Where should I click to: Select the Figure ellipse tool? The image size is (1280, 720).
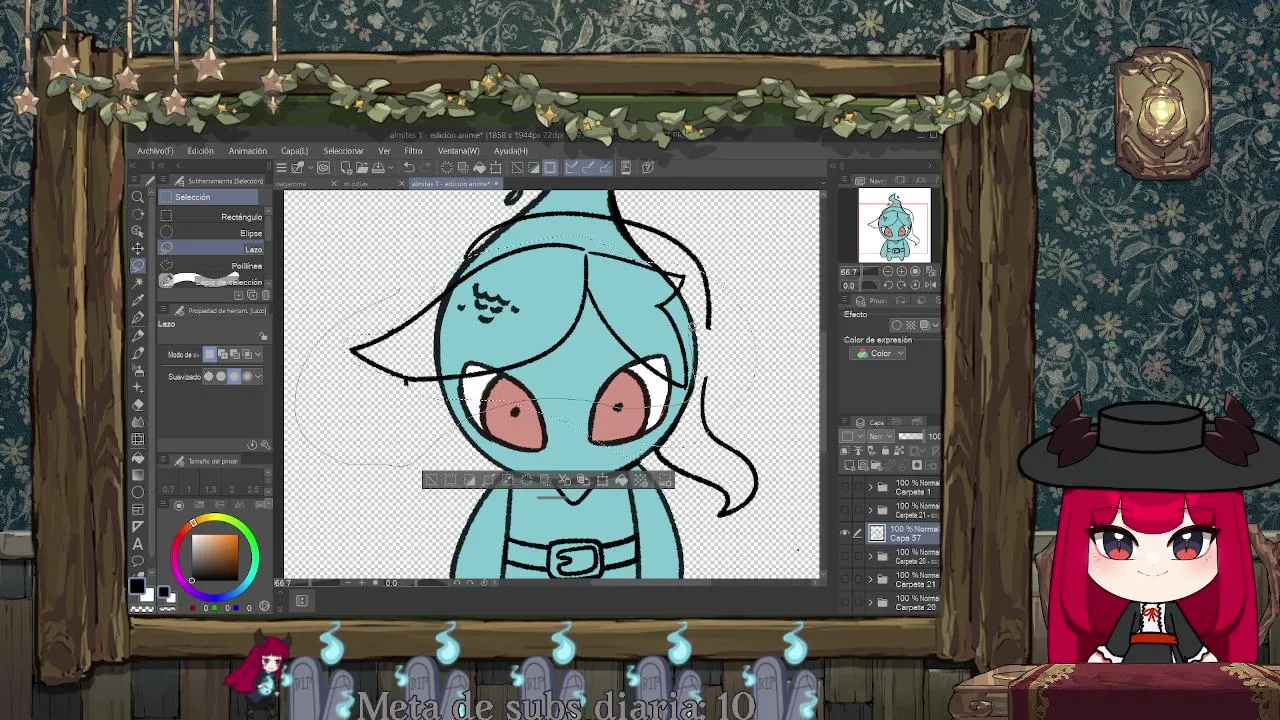click(x=138, y=492)
